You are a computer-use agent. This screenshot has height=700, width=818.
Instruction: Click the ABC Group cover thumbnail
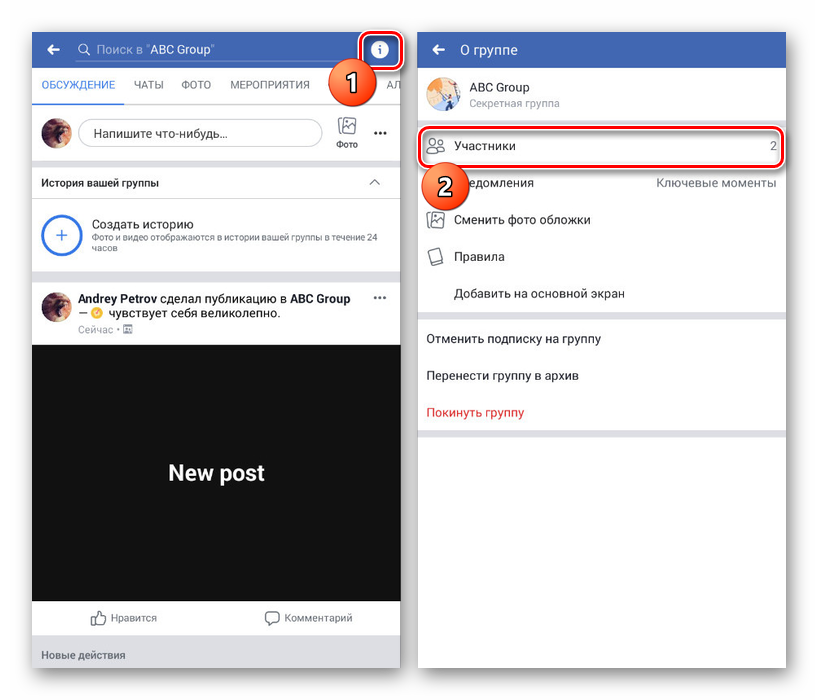click(443, 94)
